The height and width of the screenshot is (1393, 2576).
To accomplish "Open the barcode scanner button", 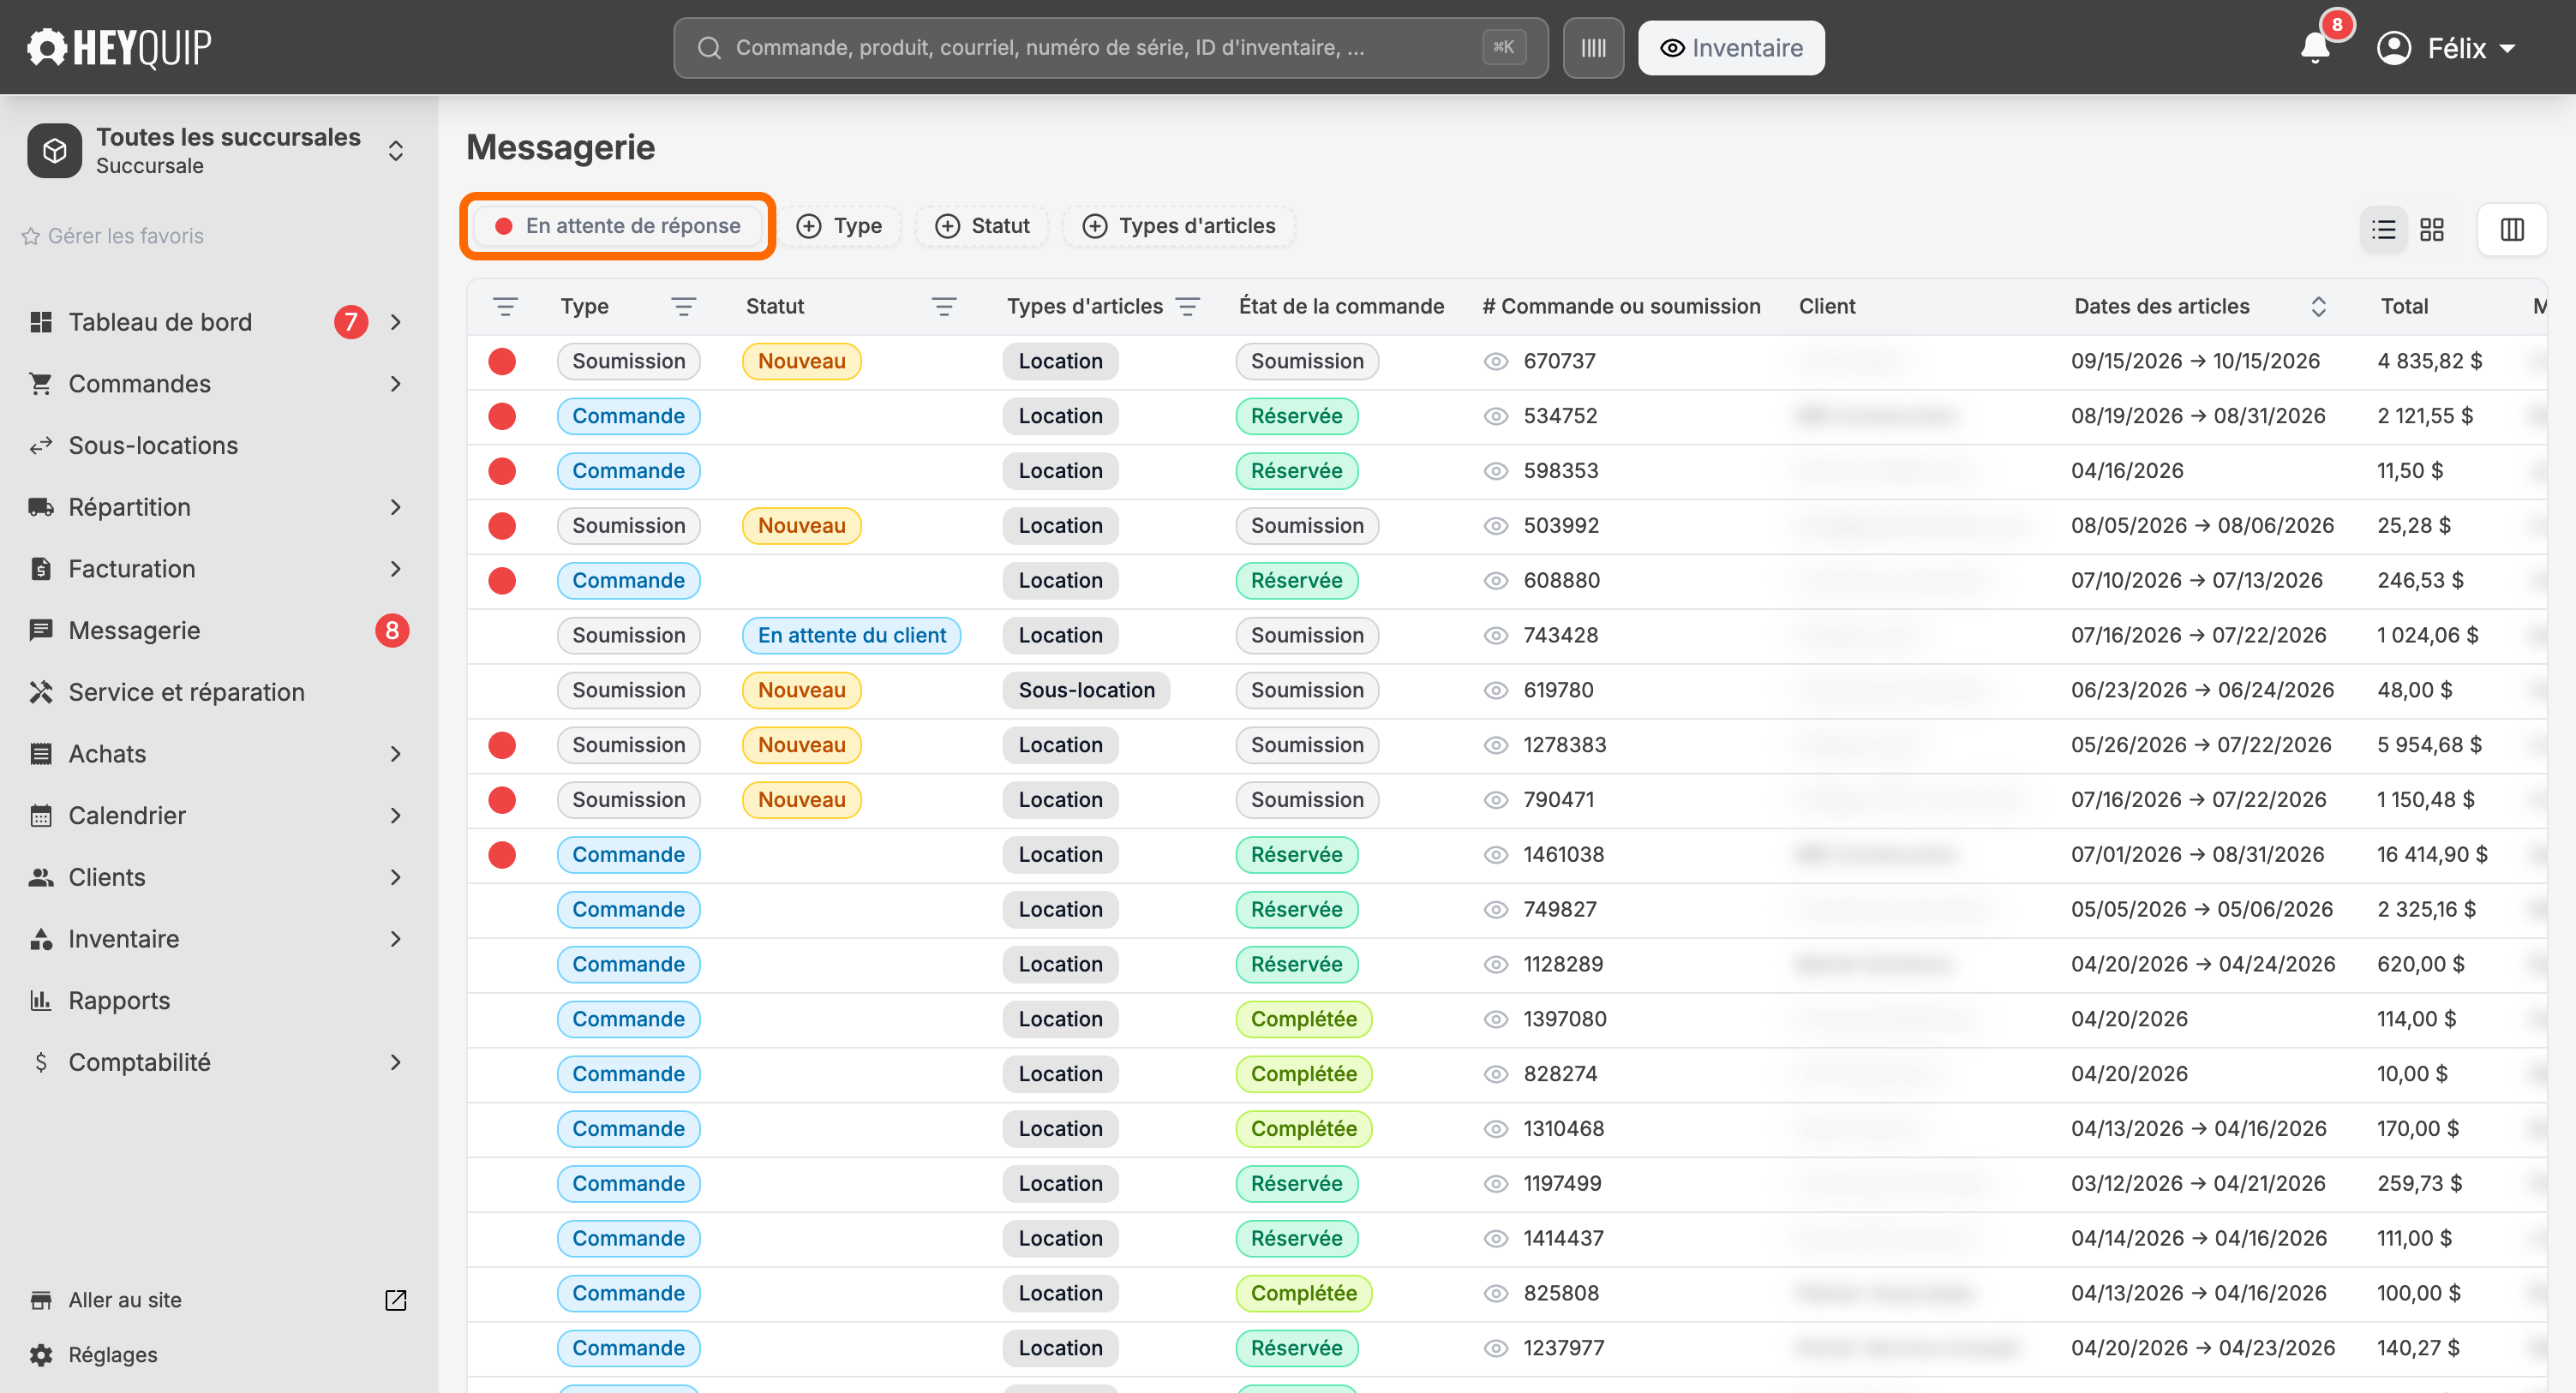I will pyautogui.click(x=1593, y=48).
